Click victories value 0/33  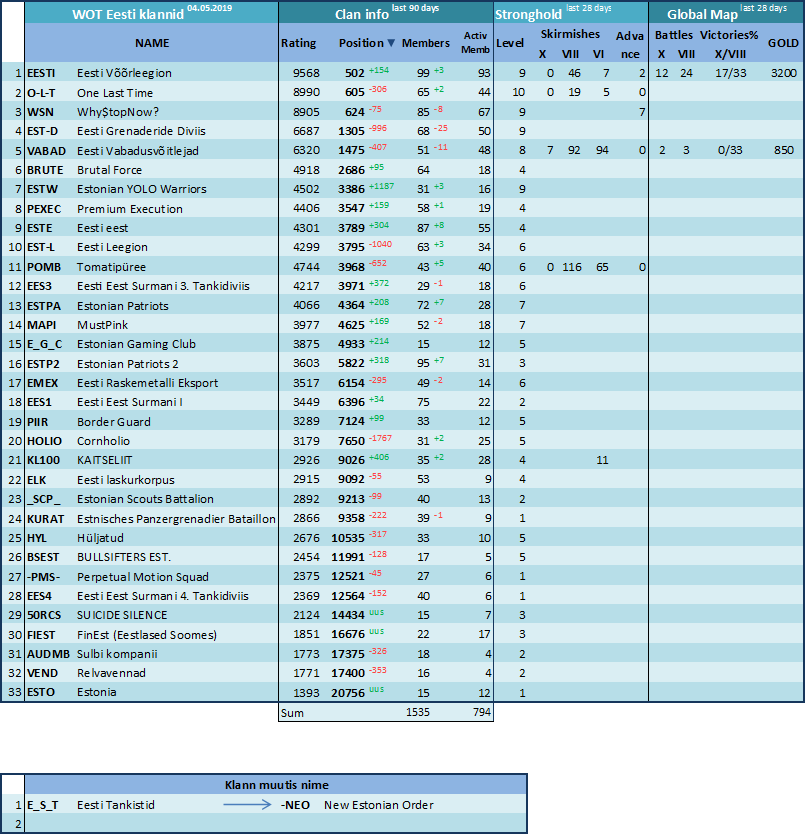tap(730, 151)
